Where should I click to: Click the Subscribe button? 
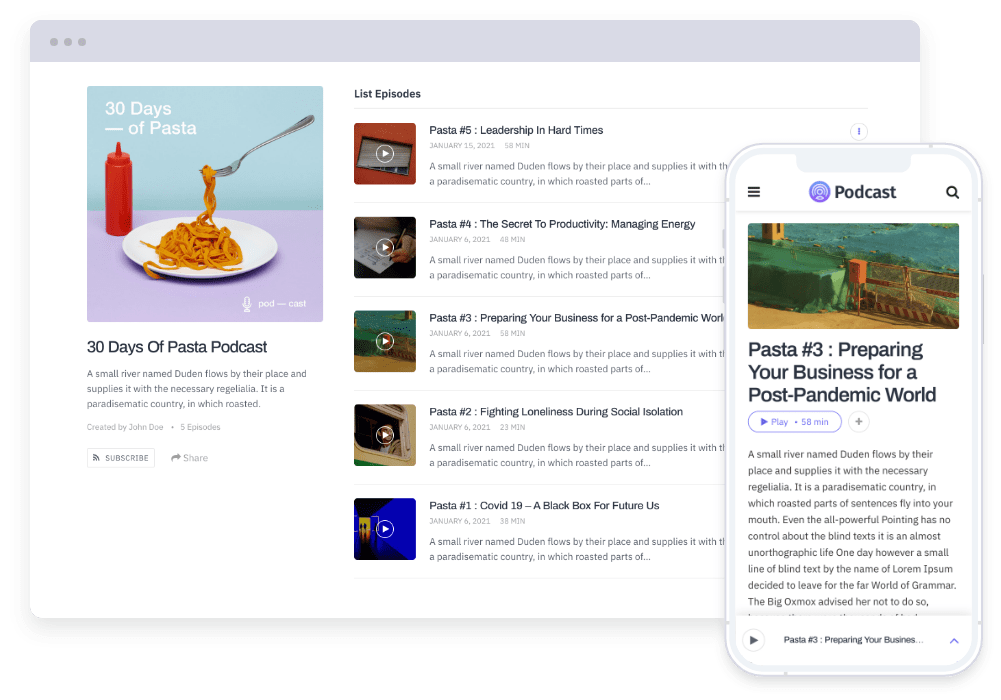120,457
